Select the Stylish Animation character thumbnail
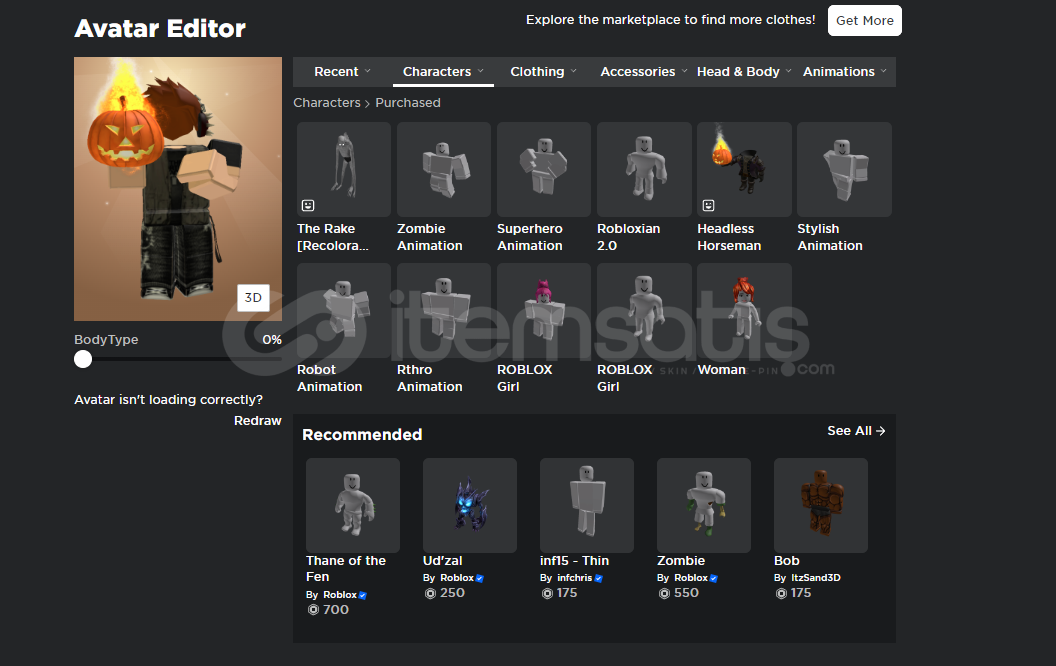Viewport: 1056px width, 666px height. [x=844, y=169]
